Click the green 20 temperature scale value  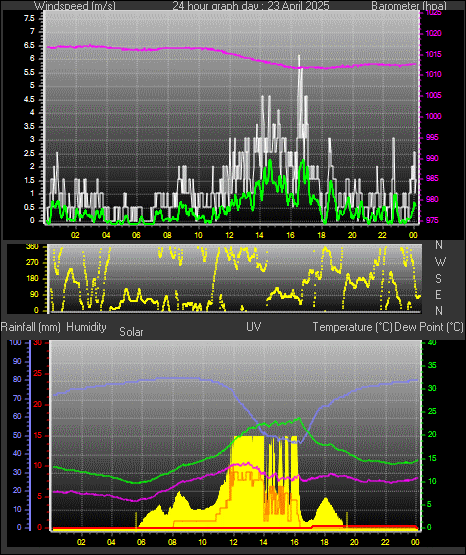(x=432, y=435)
